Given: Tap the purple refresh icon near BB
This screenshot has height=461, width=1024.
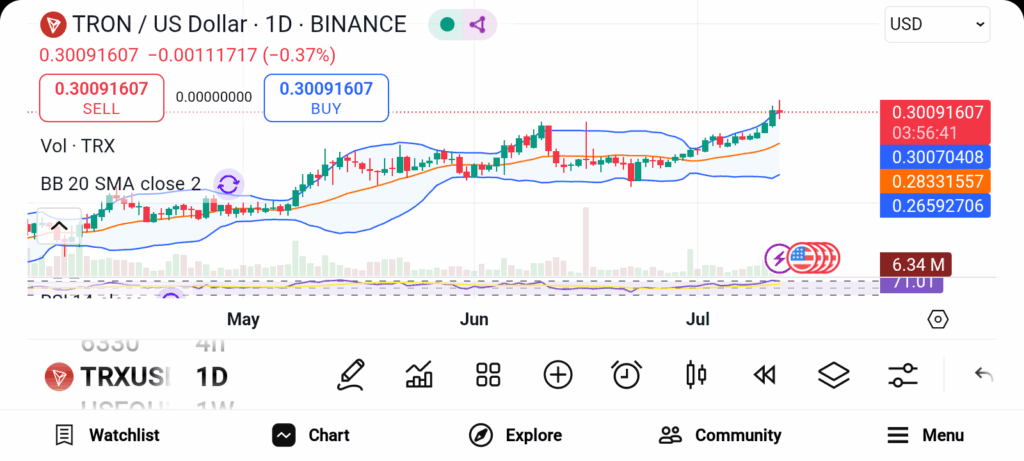Looking at the screenshot, I should [x=229, y=183].
